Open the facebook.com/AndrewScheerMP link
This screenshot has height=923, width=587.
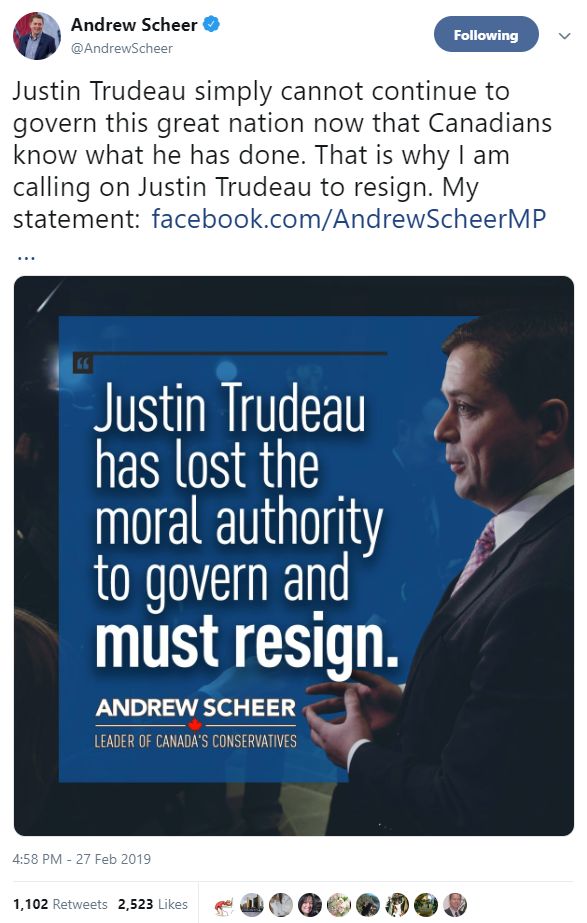pyautogui.click(x=349, y=219)
